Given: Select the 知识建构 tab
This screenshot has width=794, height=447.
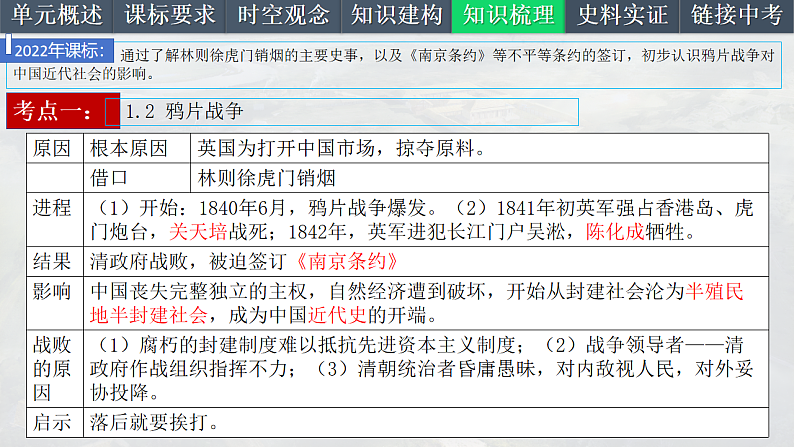Looking at the screenshot, I should (396, 16).
